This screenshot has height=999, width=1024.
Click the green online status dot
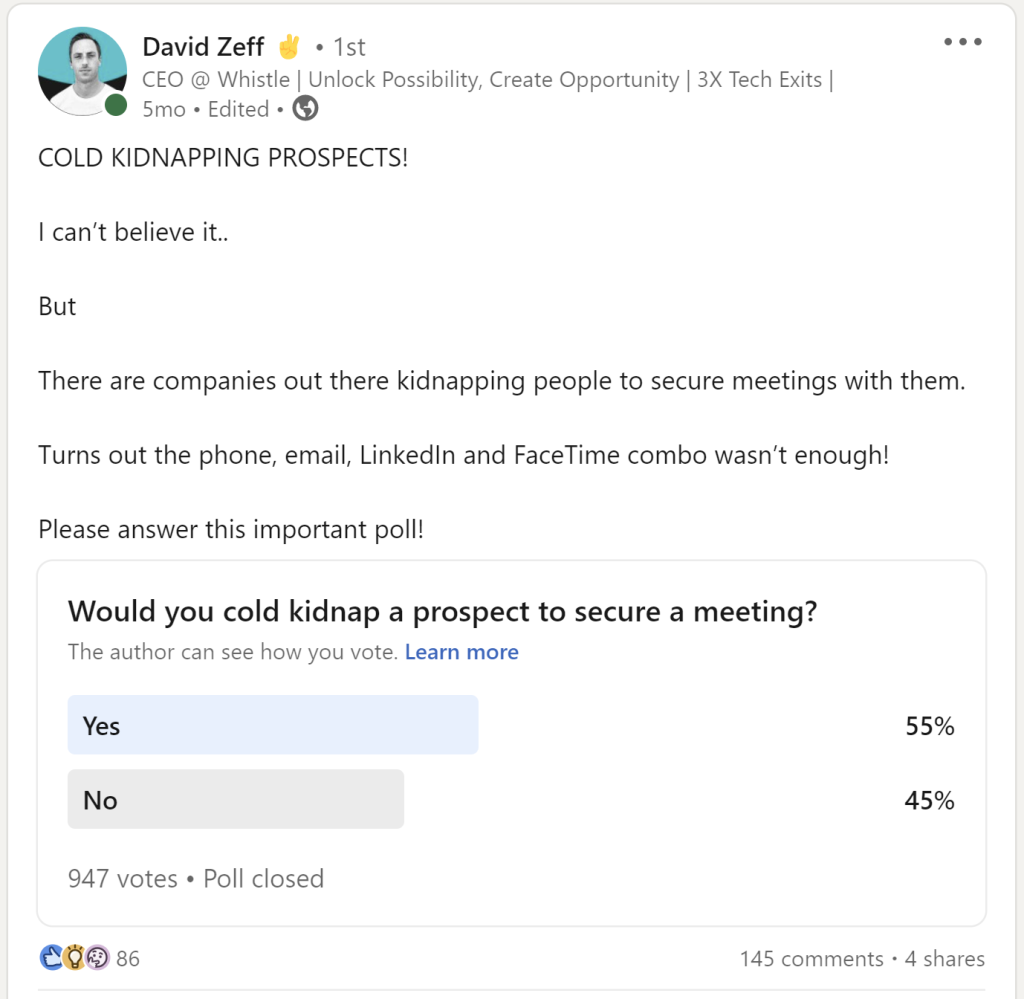click(116, 105)
